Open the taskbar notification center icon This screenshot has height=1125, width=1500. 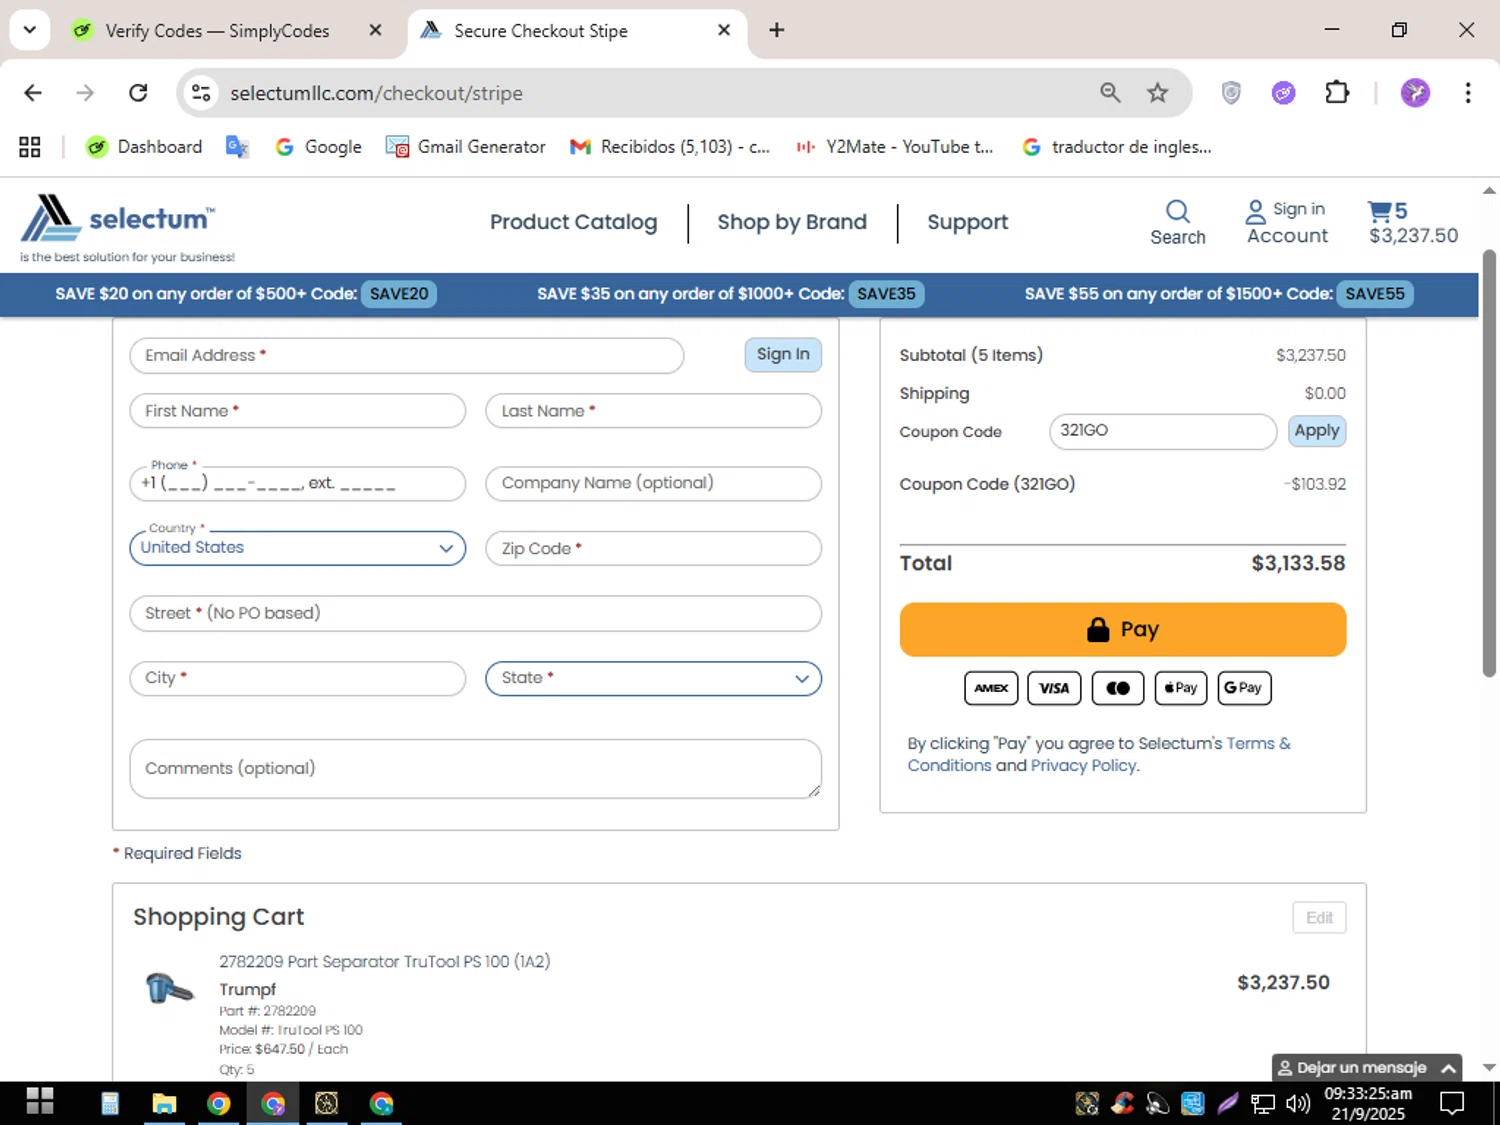click(1452, 1103)
